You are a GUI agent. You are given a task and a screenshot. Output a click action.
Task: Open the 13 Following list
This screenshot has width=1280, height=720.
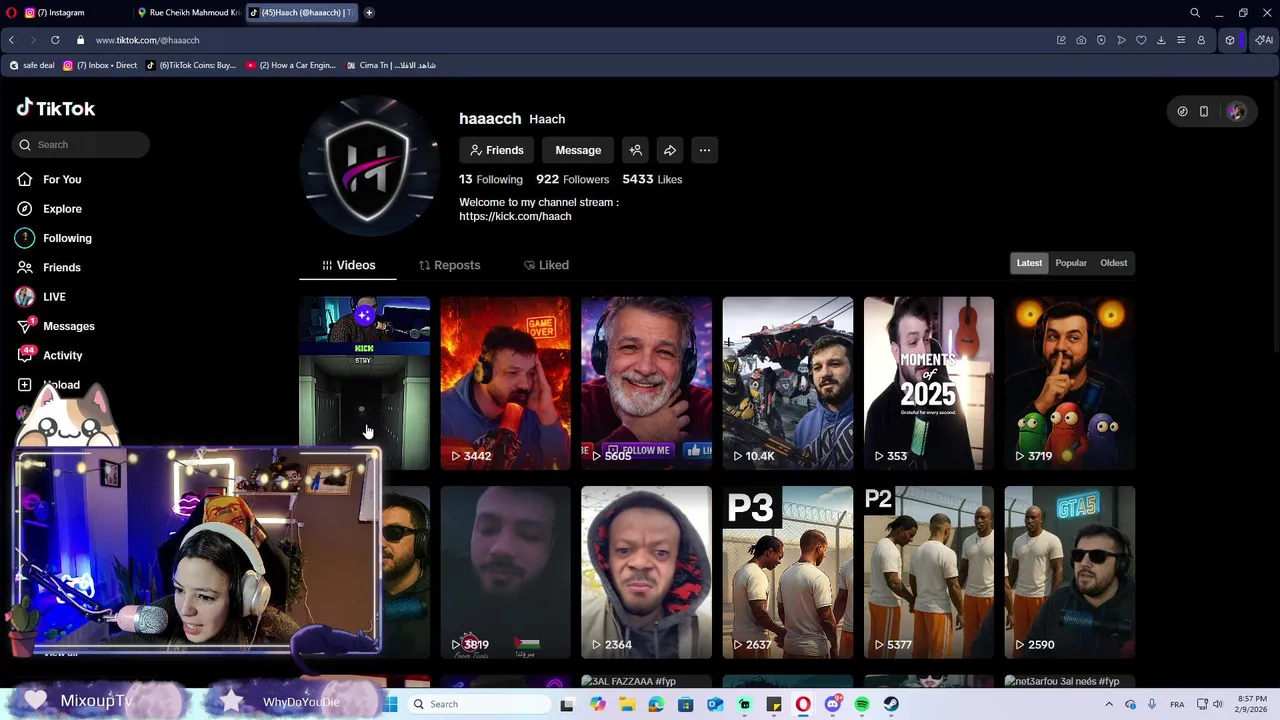coord(491,179)
